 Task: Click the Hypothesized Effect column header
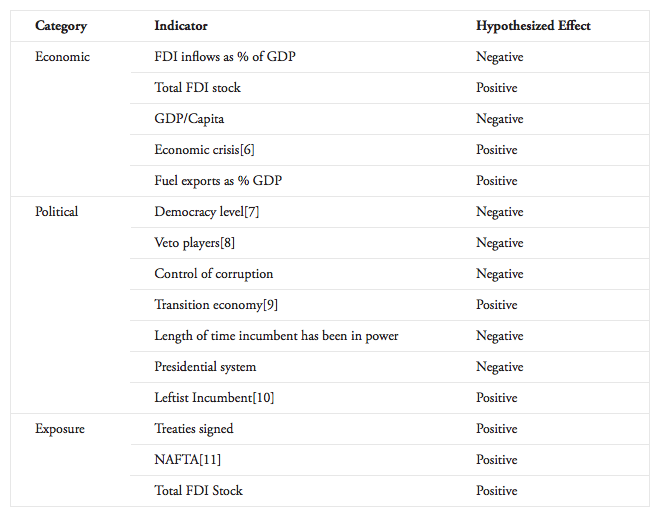tap(533, 26)
